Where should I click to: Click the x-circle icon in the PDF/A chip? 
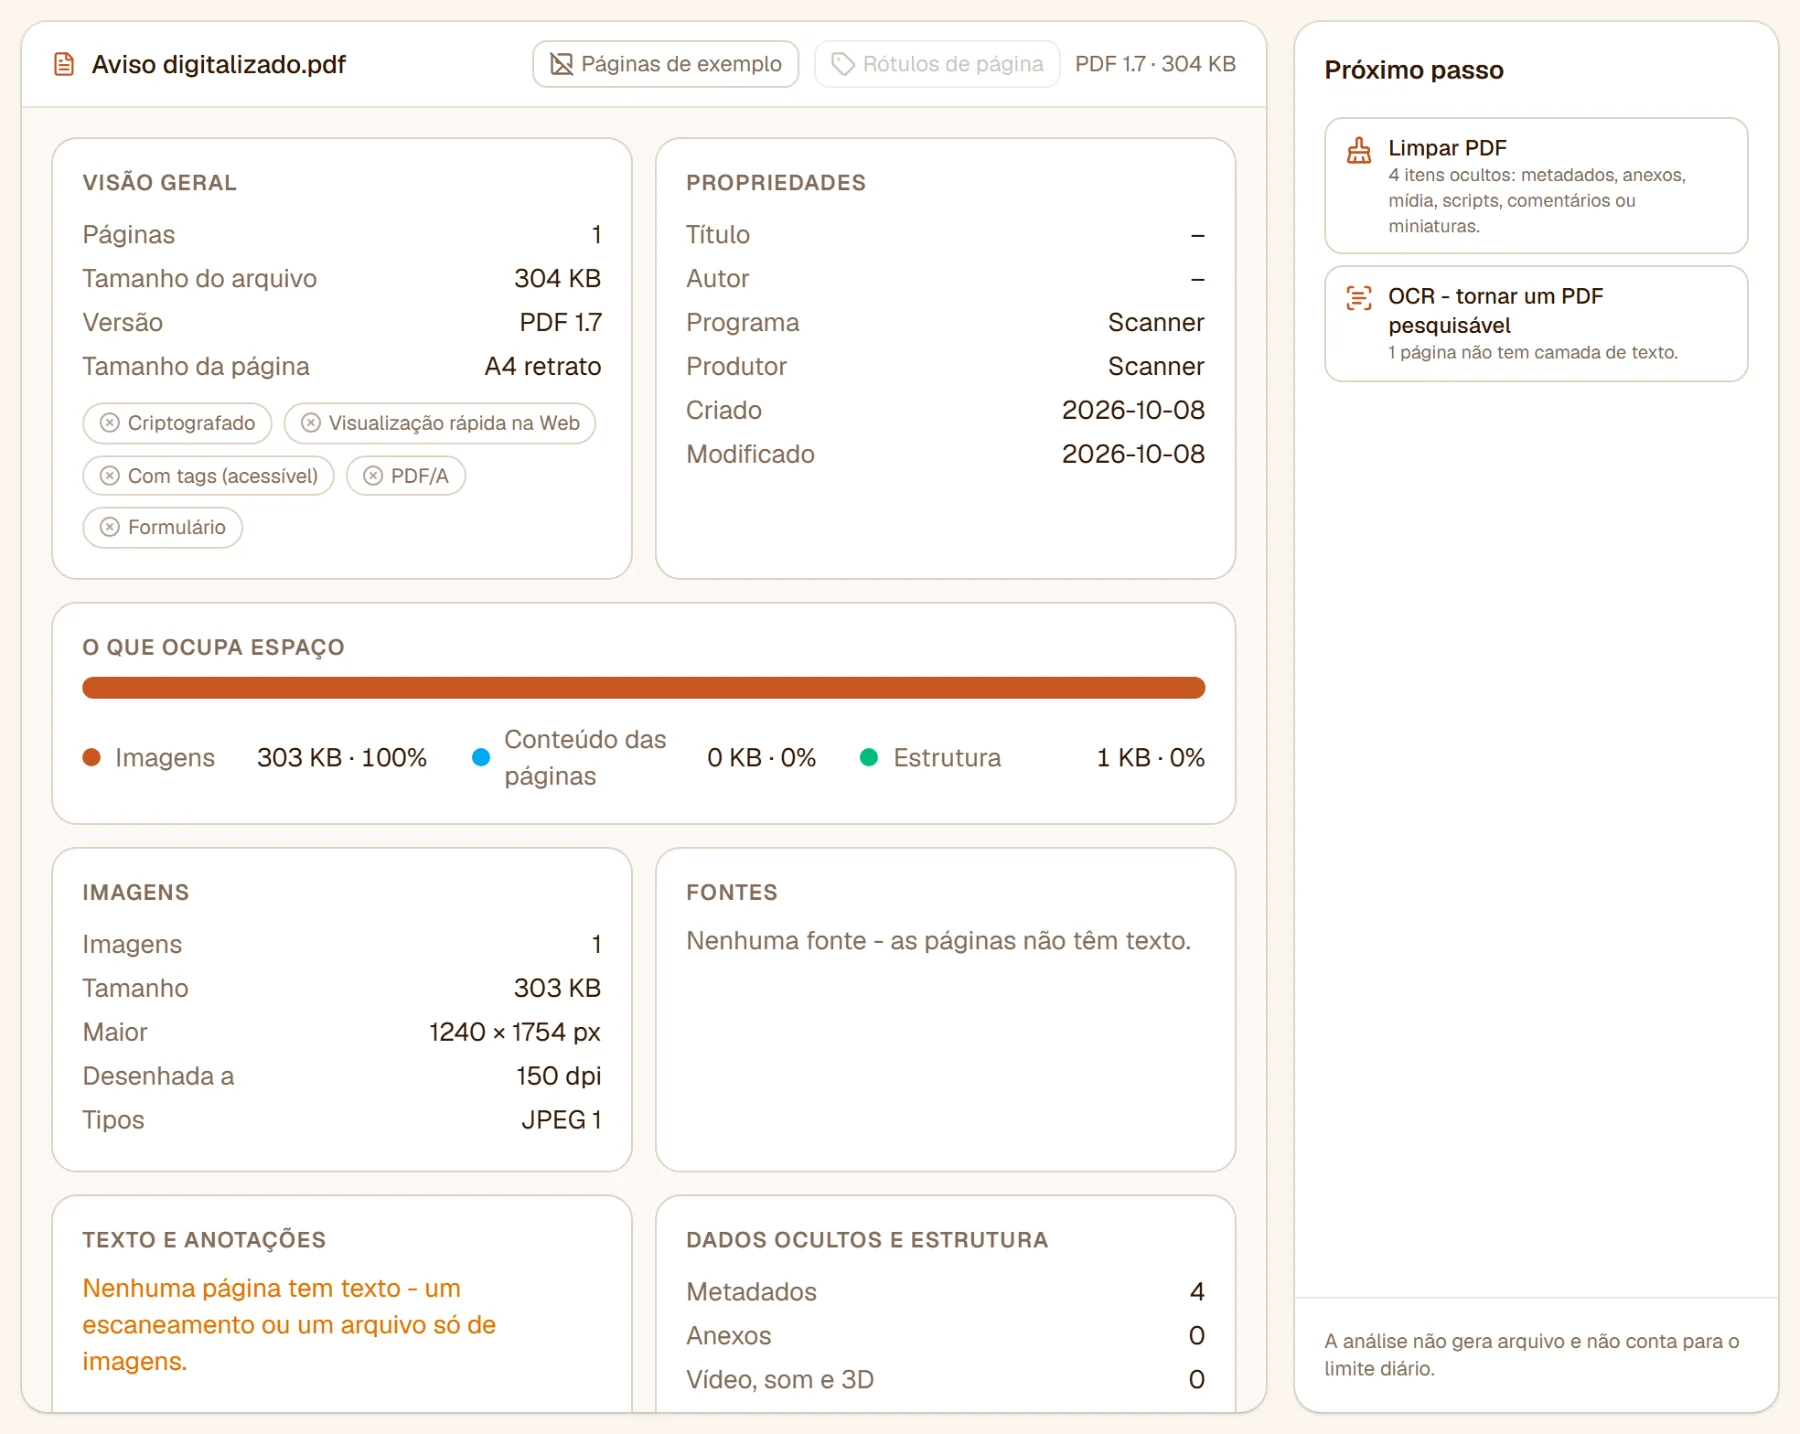(x=373, y=476)
